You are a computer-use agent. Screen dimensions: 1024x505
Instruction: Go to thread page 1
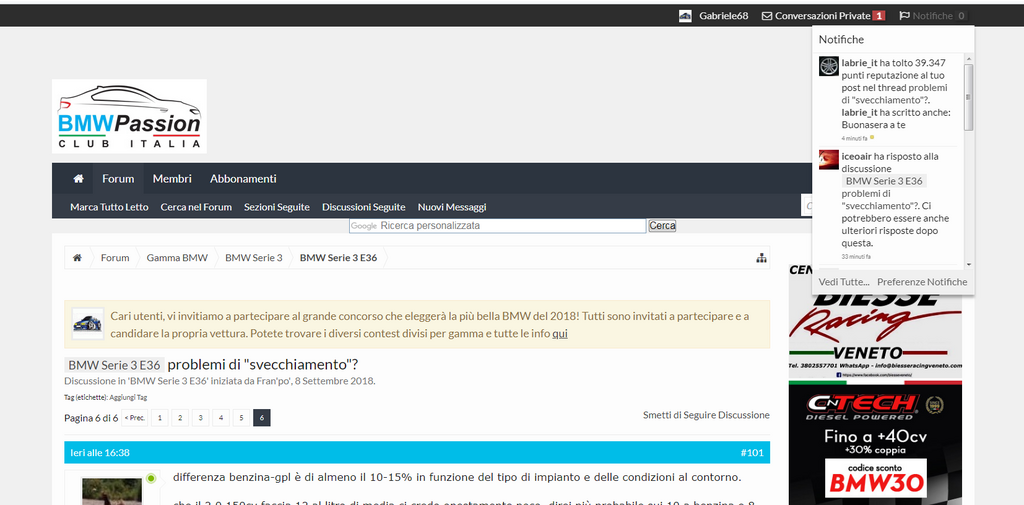(x=160, y=418)
